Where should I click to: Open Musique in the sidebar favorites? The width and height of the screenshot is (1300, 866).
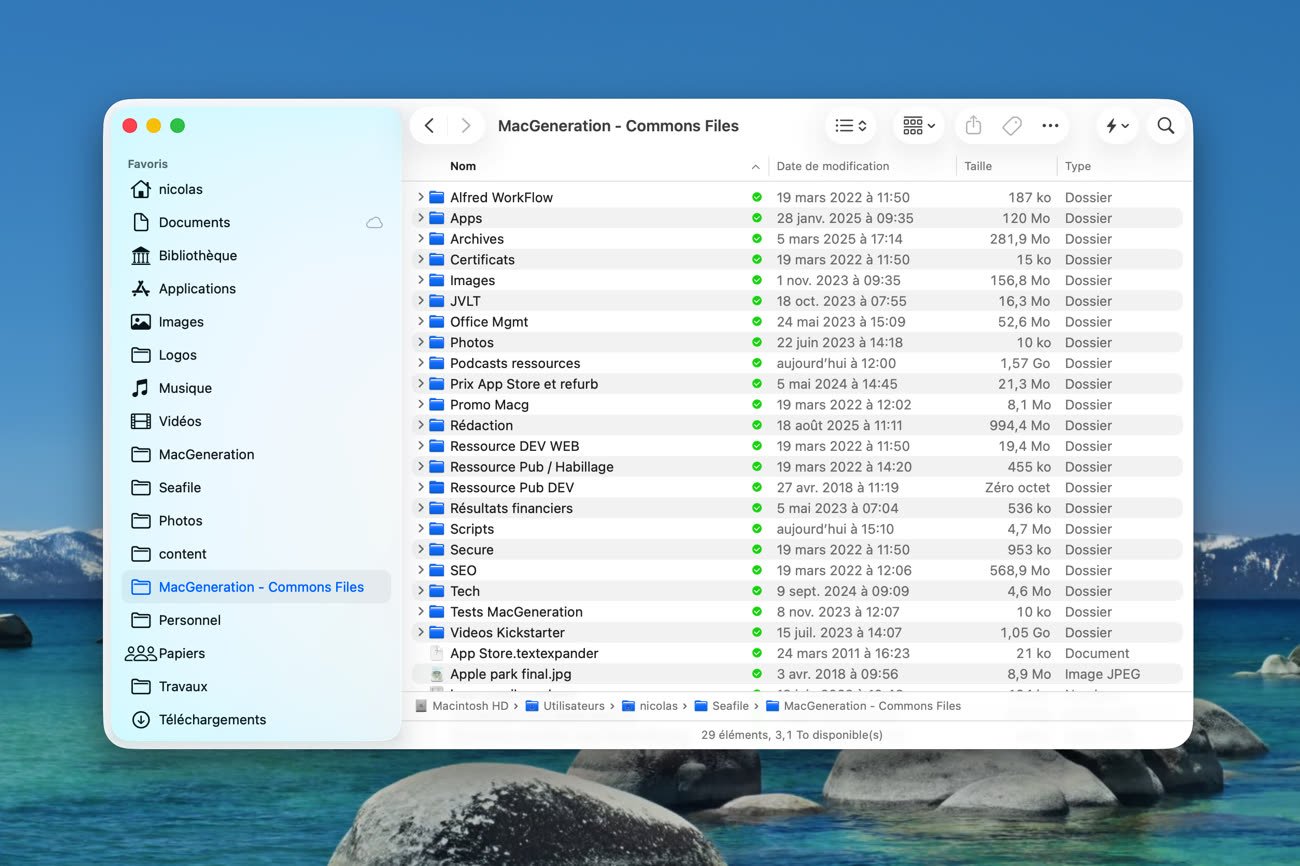[x=185, y=388]
